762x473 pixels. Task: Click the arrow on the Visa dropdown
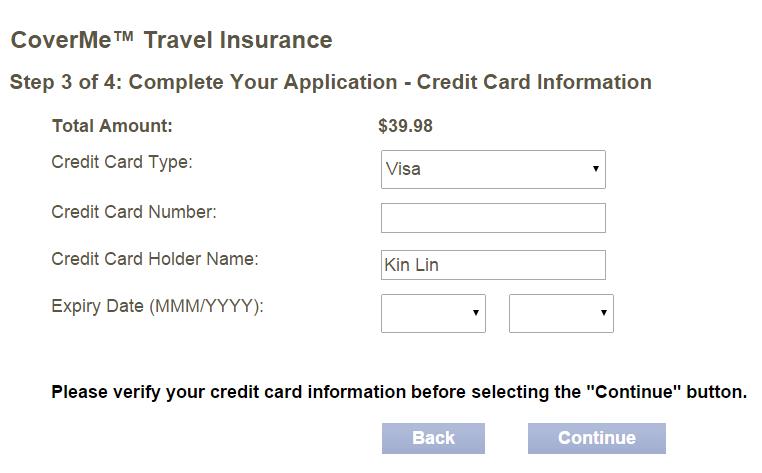click(x=596, y=169)
